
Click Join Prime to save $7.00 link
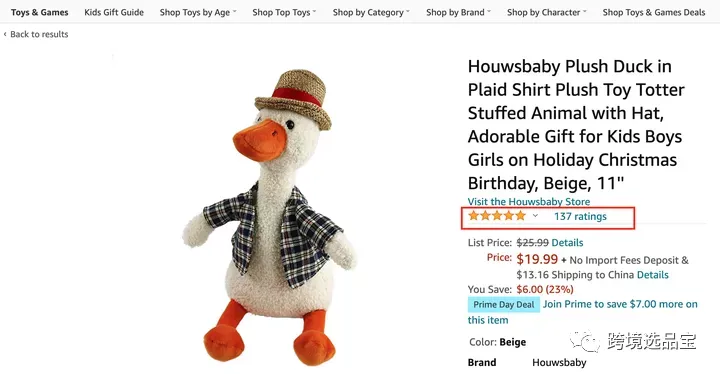(582, 312)
